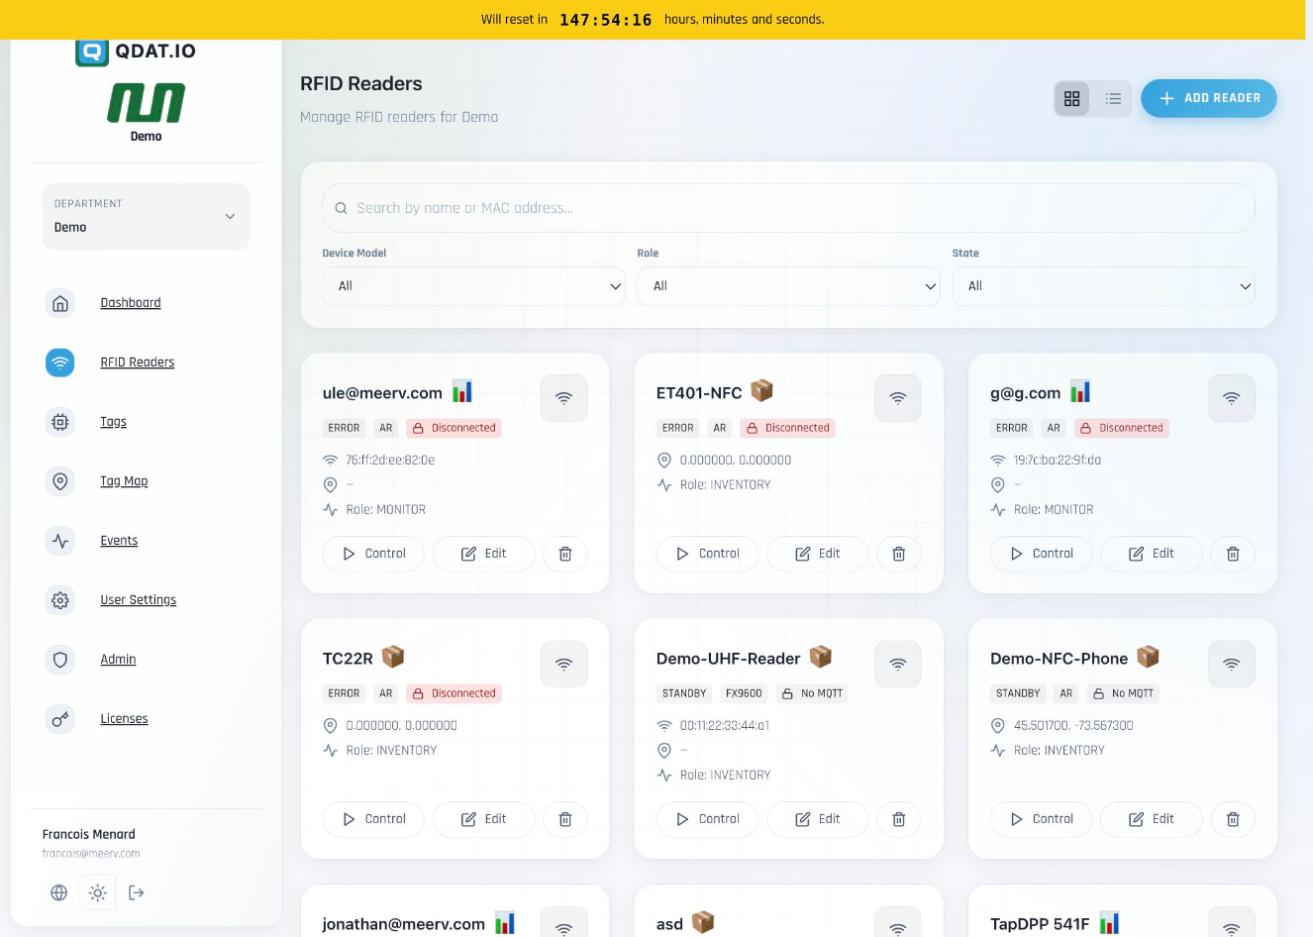Click the chart icon beside ule@meerv.com
The width and height of the screenshot is (1313, 937).
click(462, 391)
